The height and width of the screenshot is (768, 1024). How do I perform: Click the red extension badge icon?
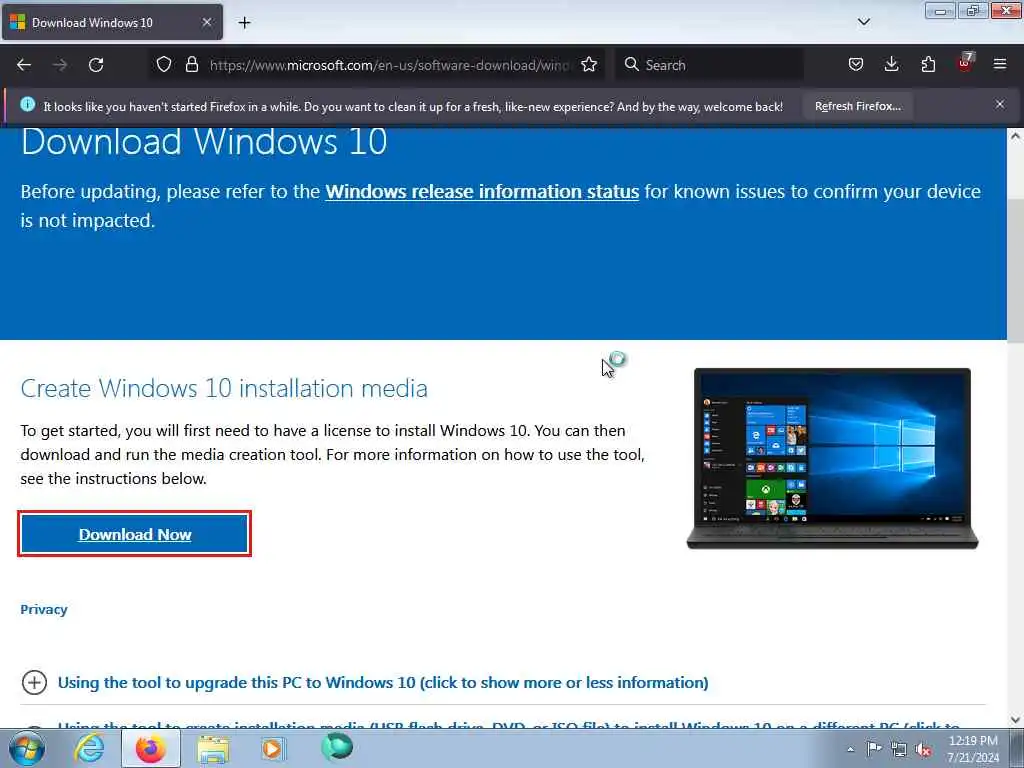965,63
